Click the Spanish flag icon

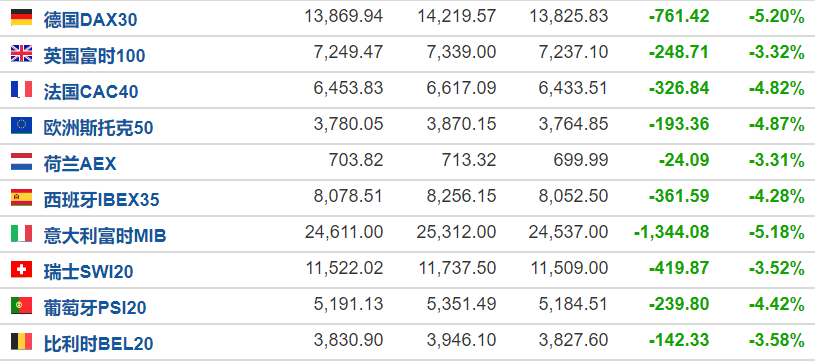click(x=21, y=198)
